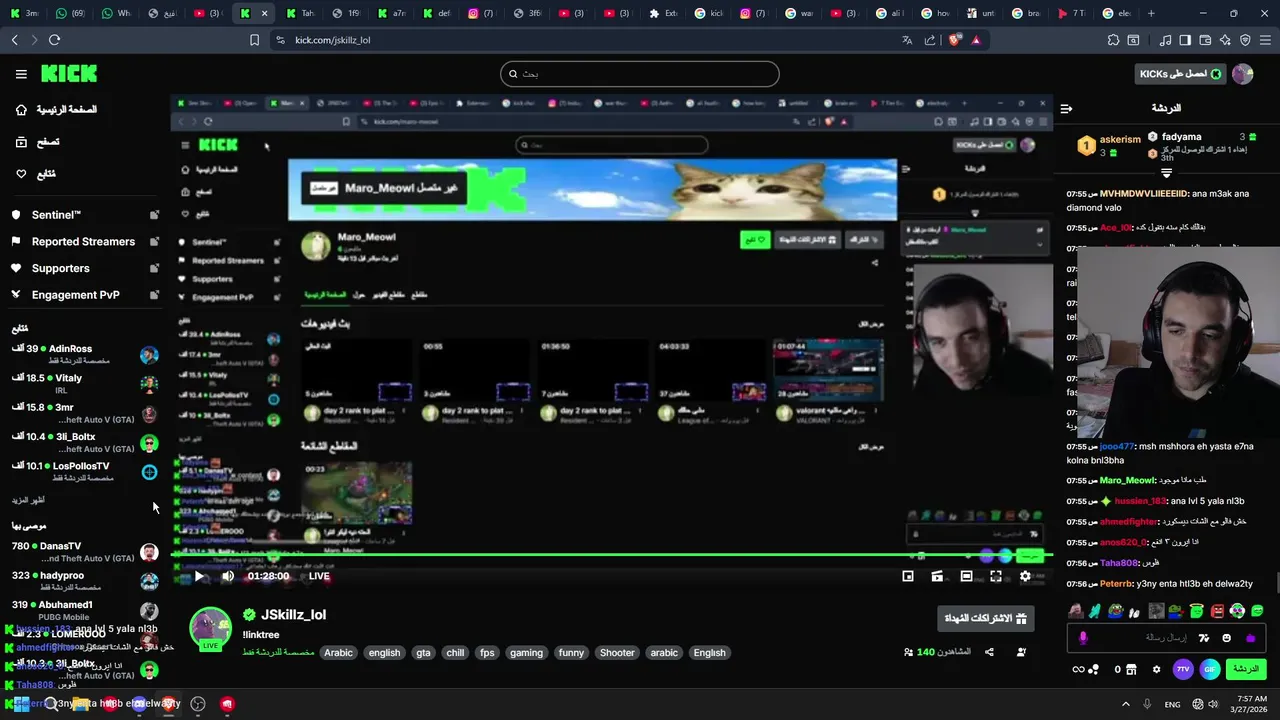Click the get KICKs button
Image resolution: width=1280 pixels, height=720 pixels.
click(x=1180, y=74)
